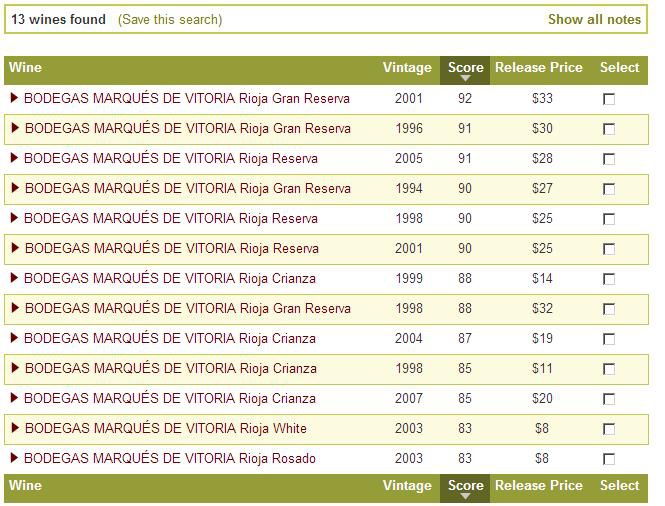Expand the 2004 Rioja Crianza arrow
This screenshot has width=665, height=506.
pyautogui.click(x=14, y=338)
